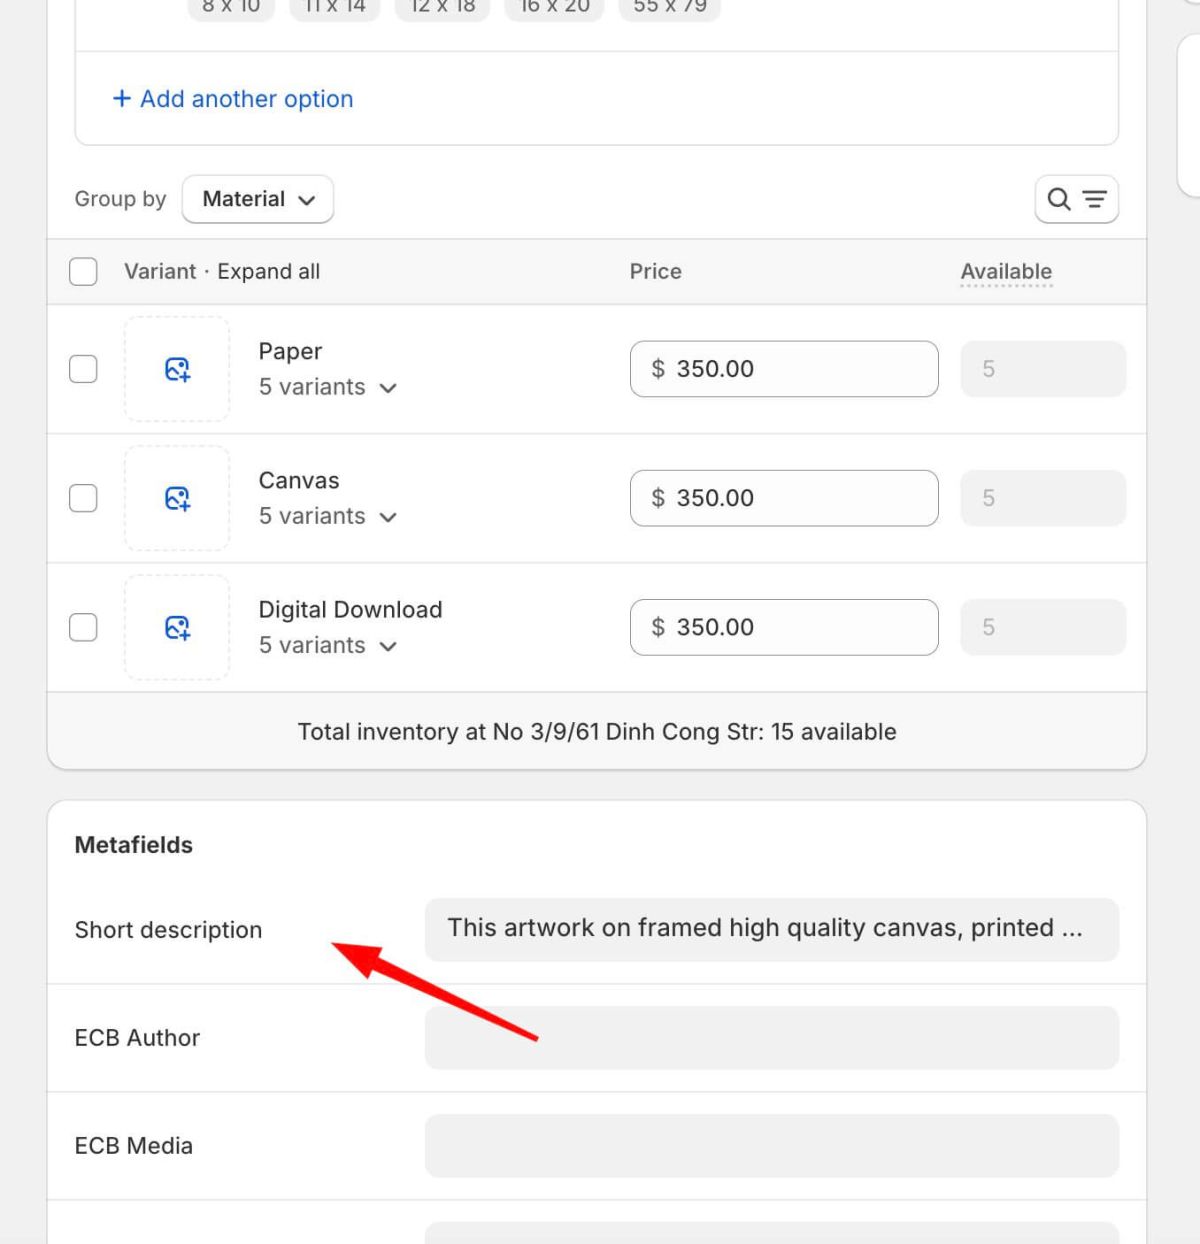The height and width of the screenshot is (1244, 1200).
Task: Click the Canvas available quantity field
Action: (x=1043, y=498)
